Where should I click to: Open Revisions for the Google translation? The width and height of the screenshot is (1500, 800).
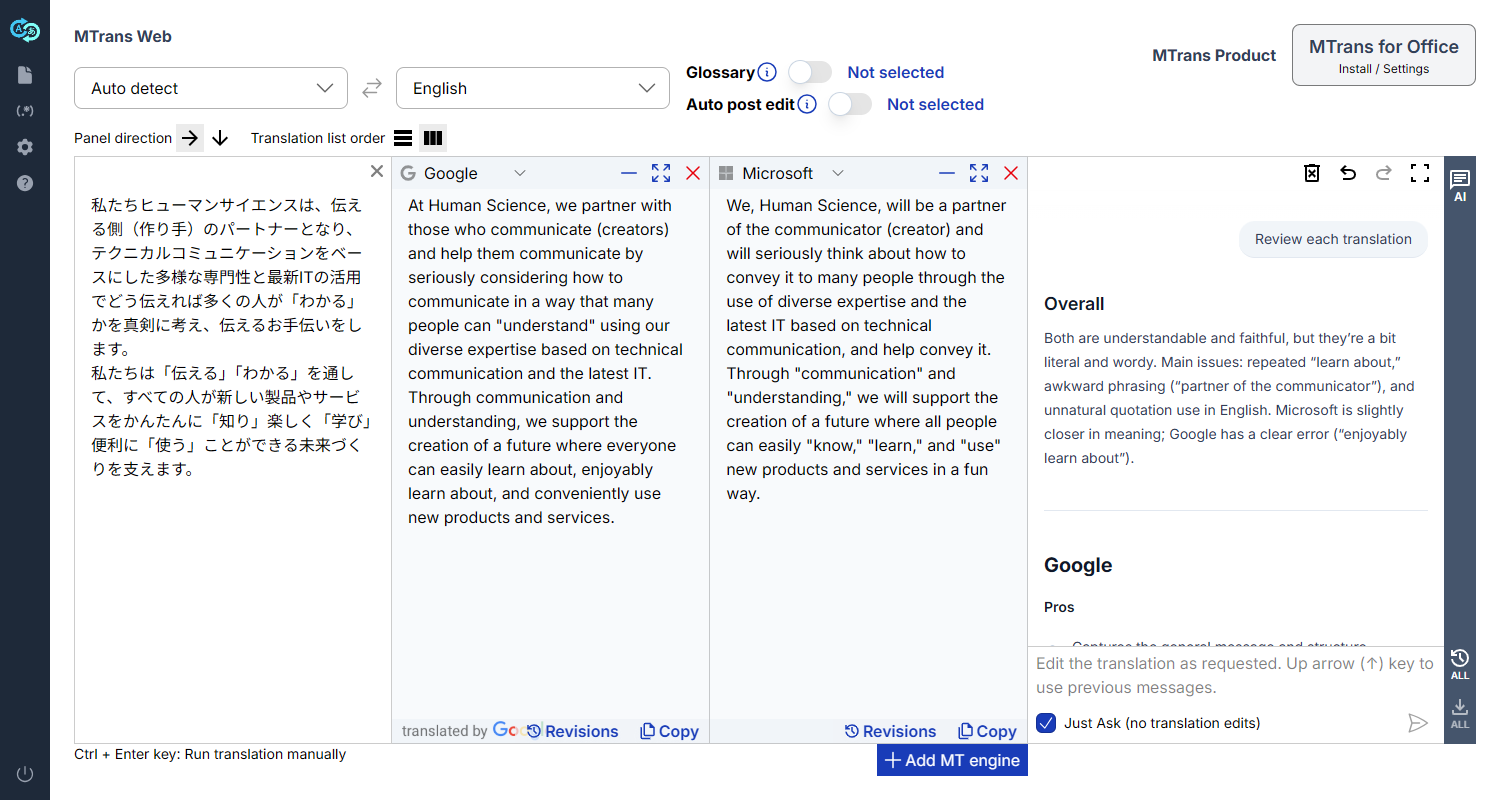(573, 731)
